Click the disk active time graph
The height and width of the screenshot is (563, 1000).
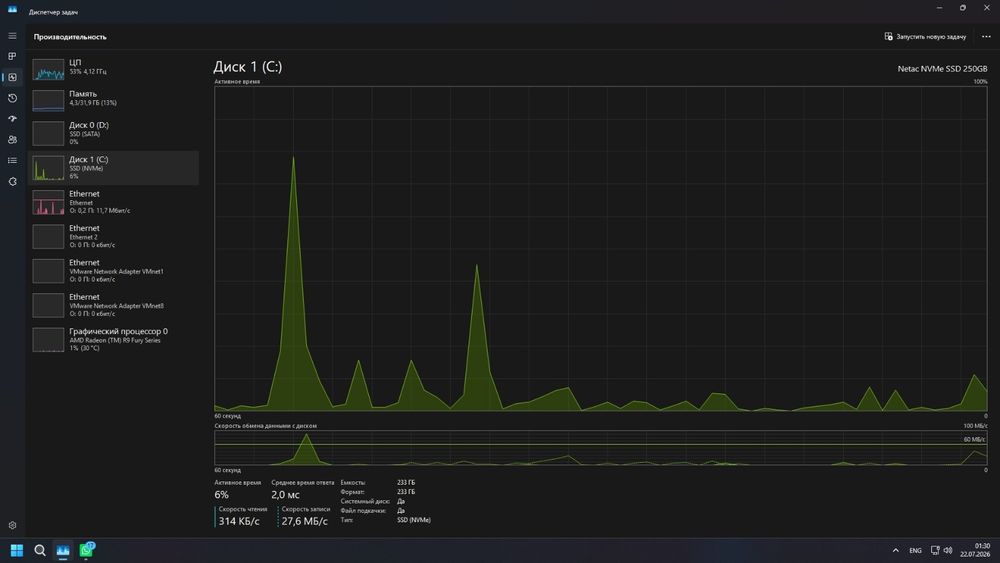tap(601, 249)
